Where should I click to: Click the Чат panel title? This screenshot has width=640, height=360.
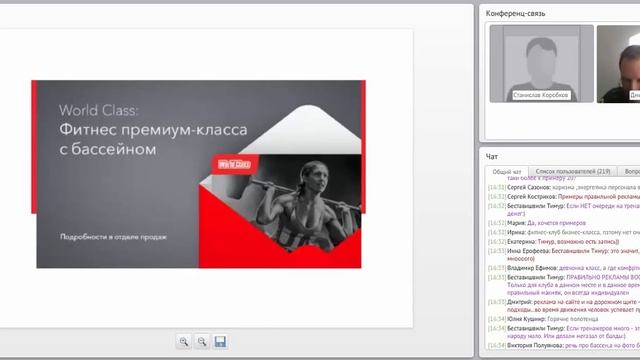492,156
